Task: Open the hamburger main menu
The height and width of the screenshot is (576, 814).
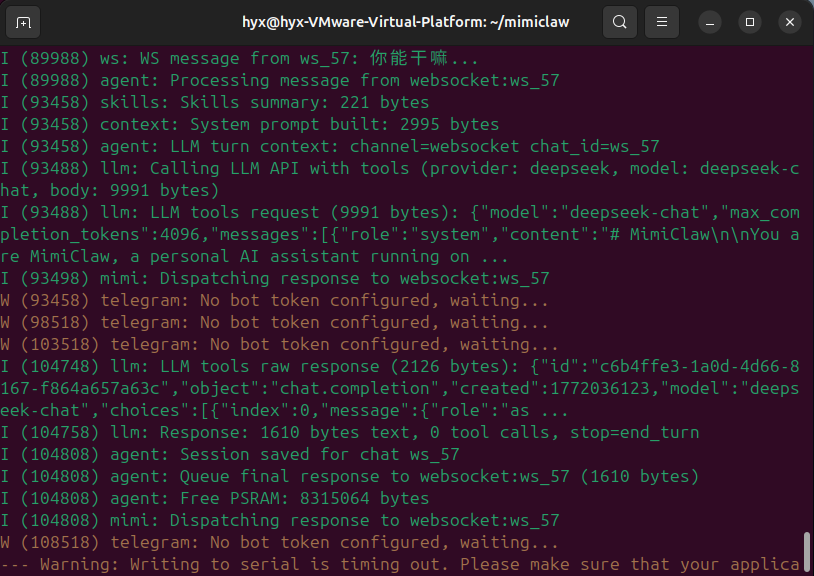Action: click(x=661, y=22)
